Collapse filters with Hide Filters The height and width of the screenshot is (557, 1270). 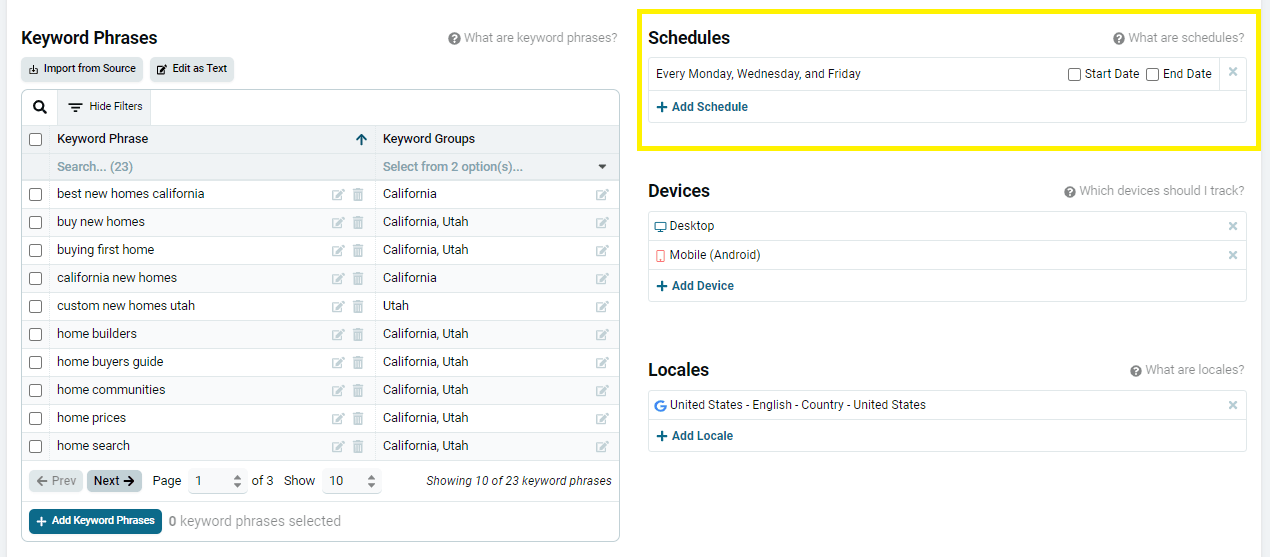pos(104,107)
